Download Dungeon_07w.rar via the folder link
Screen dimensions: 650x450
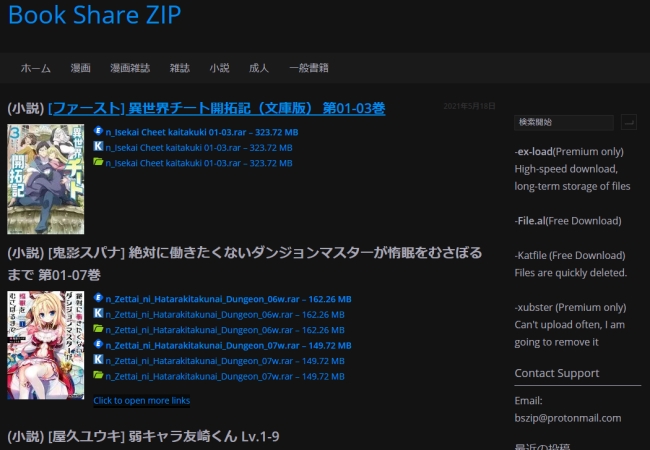click(225, 376)
